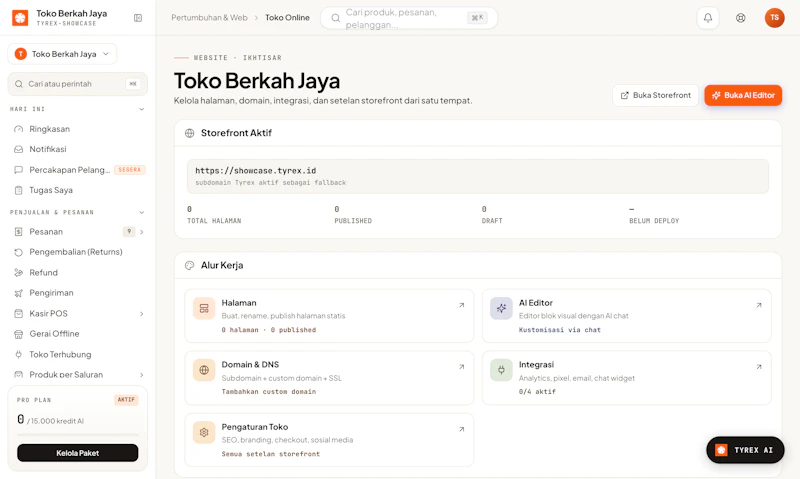Viewport: 800px width, 479px height.
Task: Open external arrow on Domain & DNS card
Action: 461,367
